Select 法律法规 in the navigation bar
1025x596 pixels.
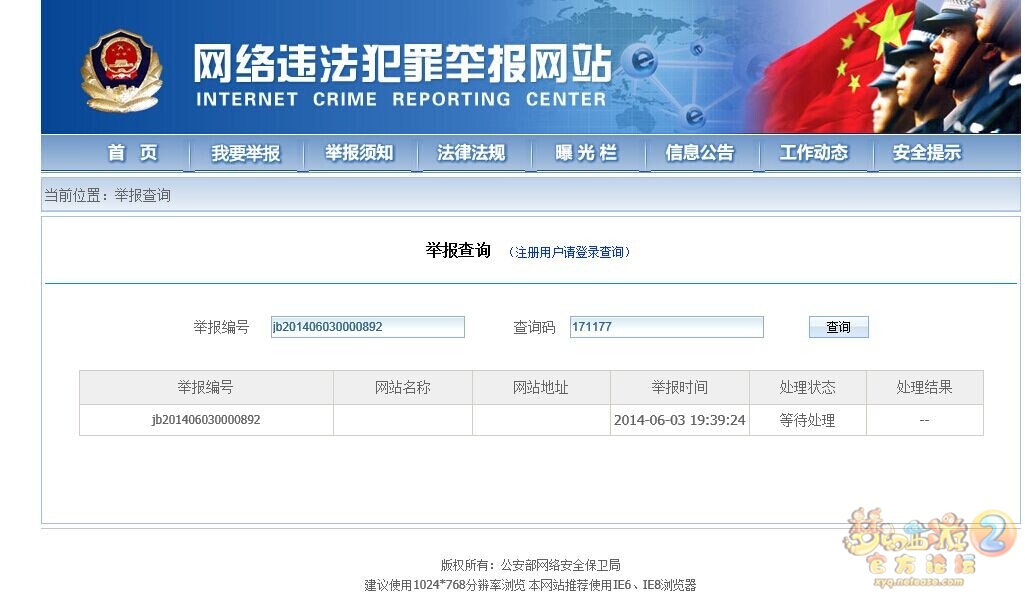pyautogui.click(x=471, y=153)
